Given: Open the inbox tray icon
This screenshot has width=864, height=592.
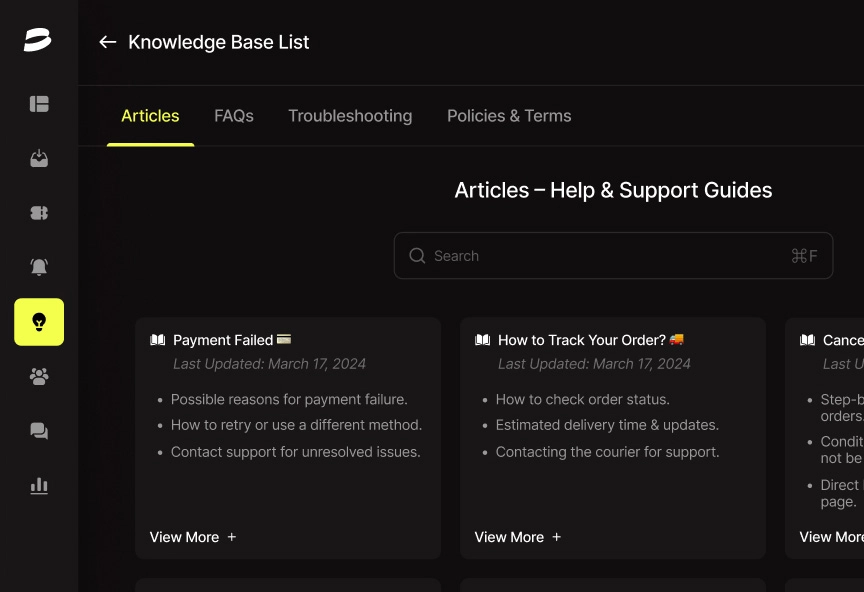Looking at the screenshot, I should click(x=39, y=158).
